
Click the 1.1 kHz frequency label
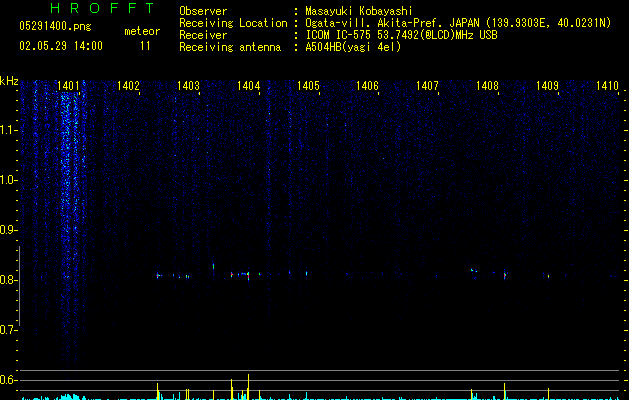point(9,130)
